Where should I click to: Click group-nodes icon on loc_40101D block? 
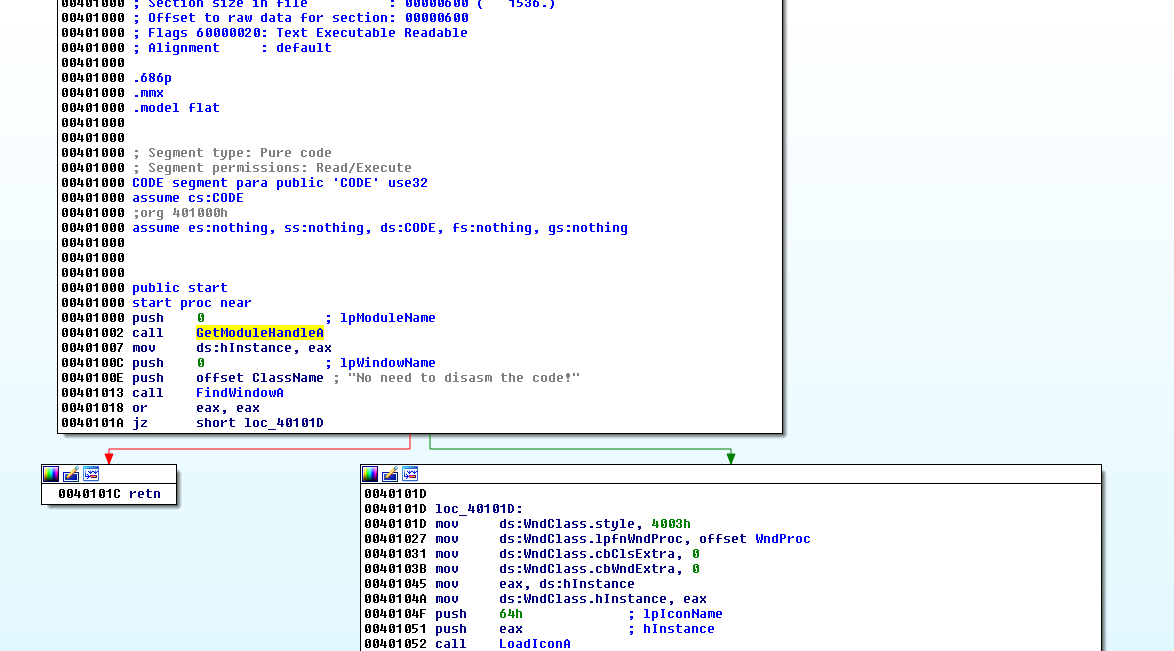[x=410, y=474]
